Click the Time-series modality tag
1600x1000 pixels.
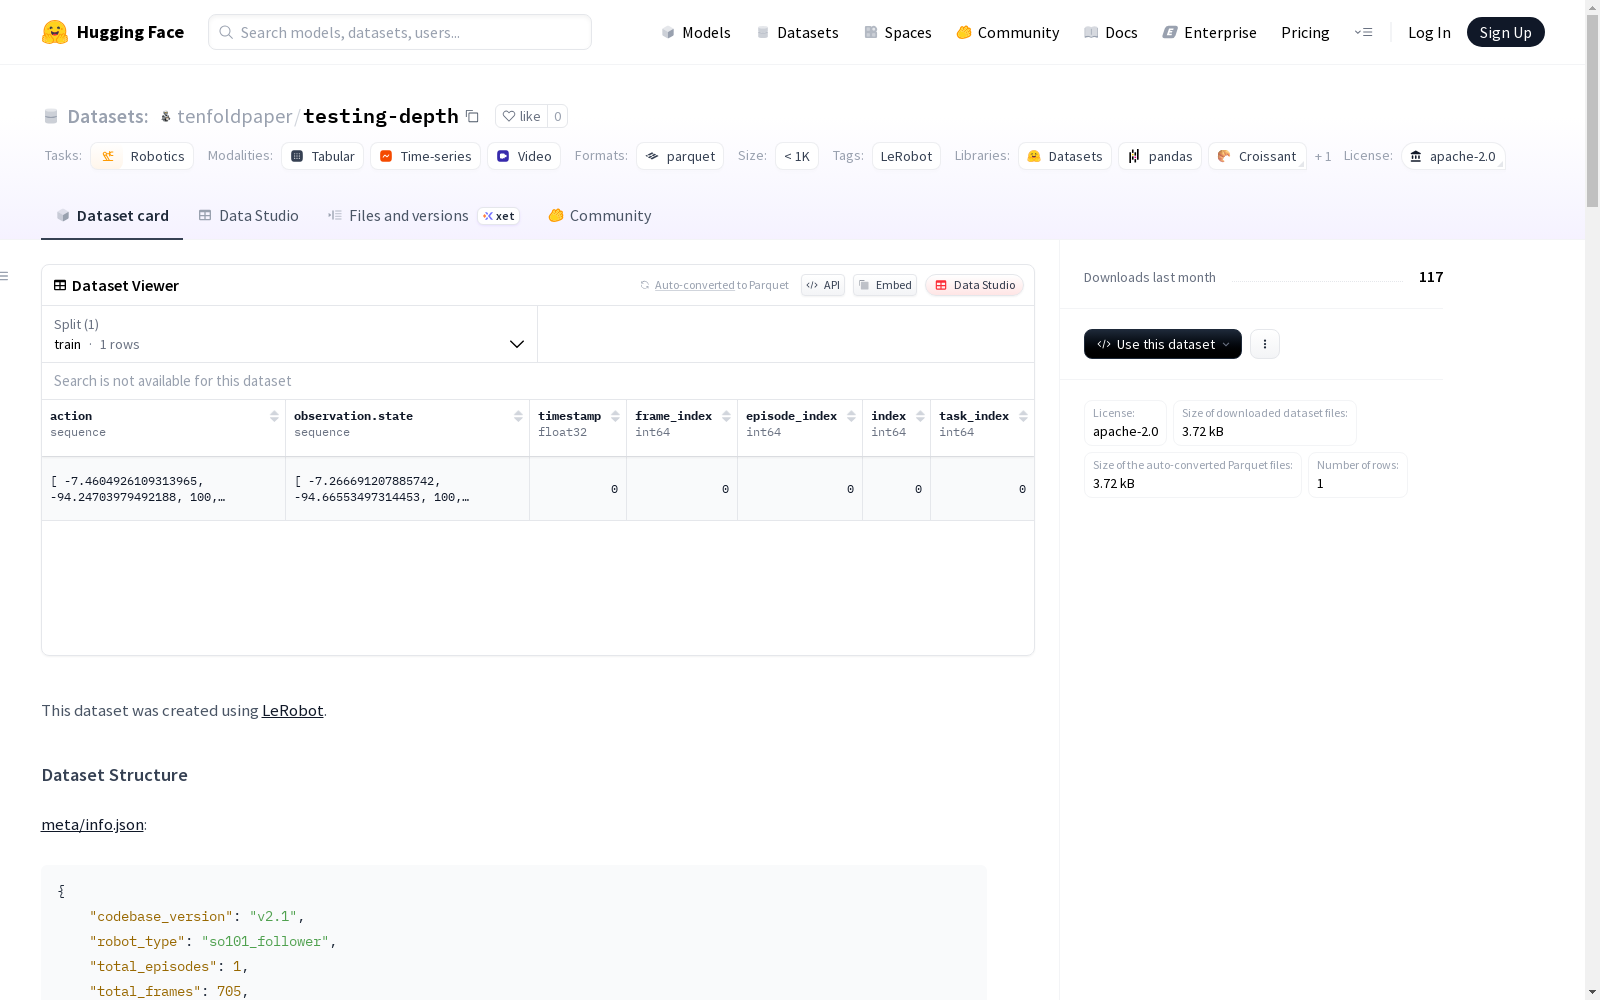point(425,156)
